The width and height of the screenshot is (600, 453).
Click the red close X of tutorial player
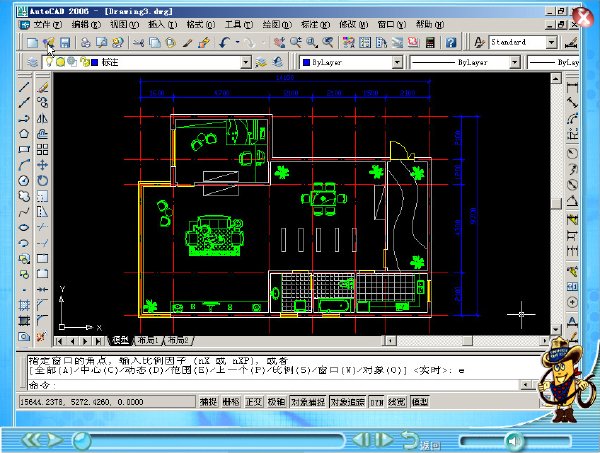click(582, 17)
